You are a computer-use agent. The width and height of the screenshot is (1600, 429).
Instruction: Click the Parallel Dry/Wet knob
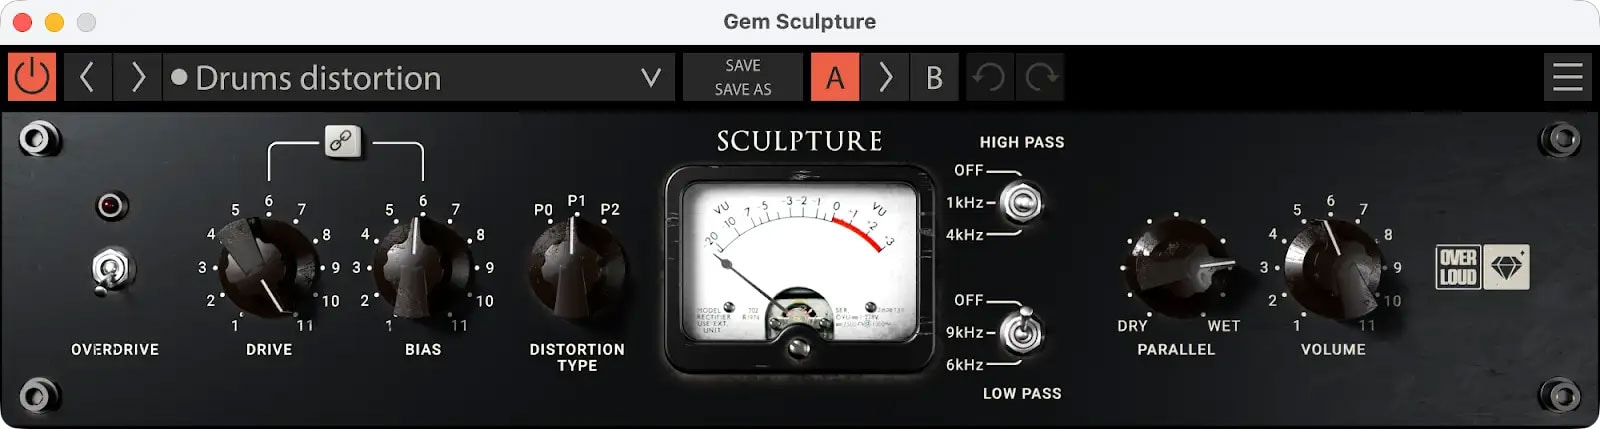coord(1177,267)
